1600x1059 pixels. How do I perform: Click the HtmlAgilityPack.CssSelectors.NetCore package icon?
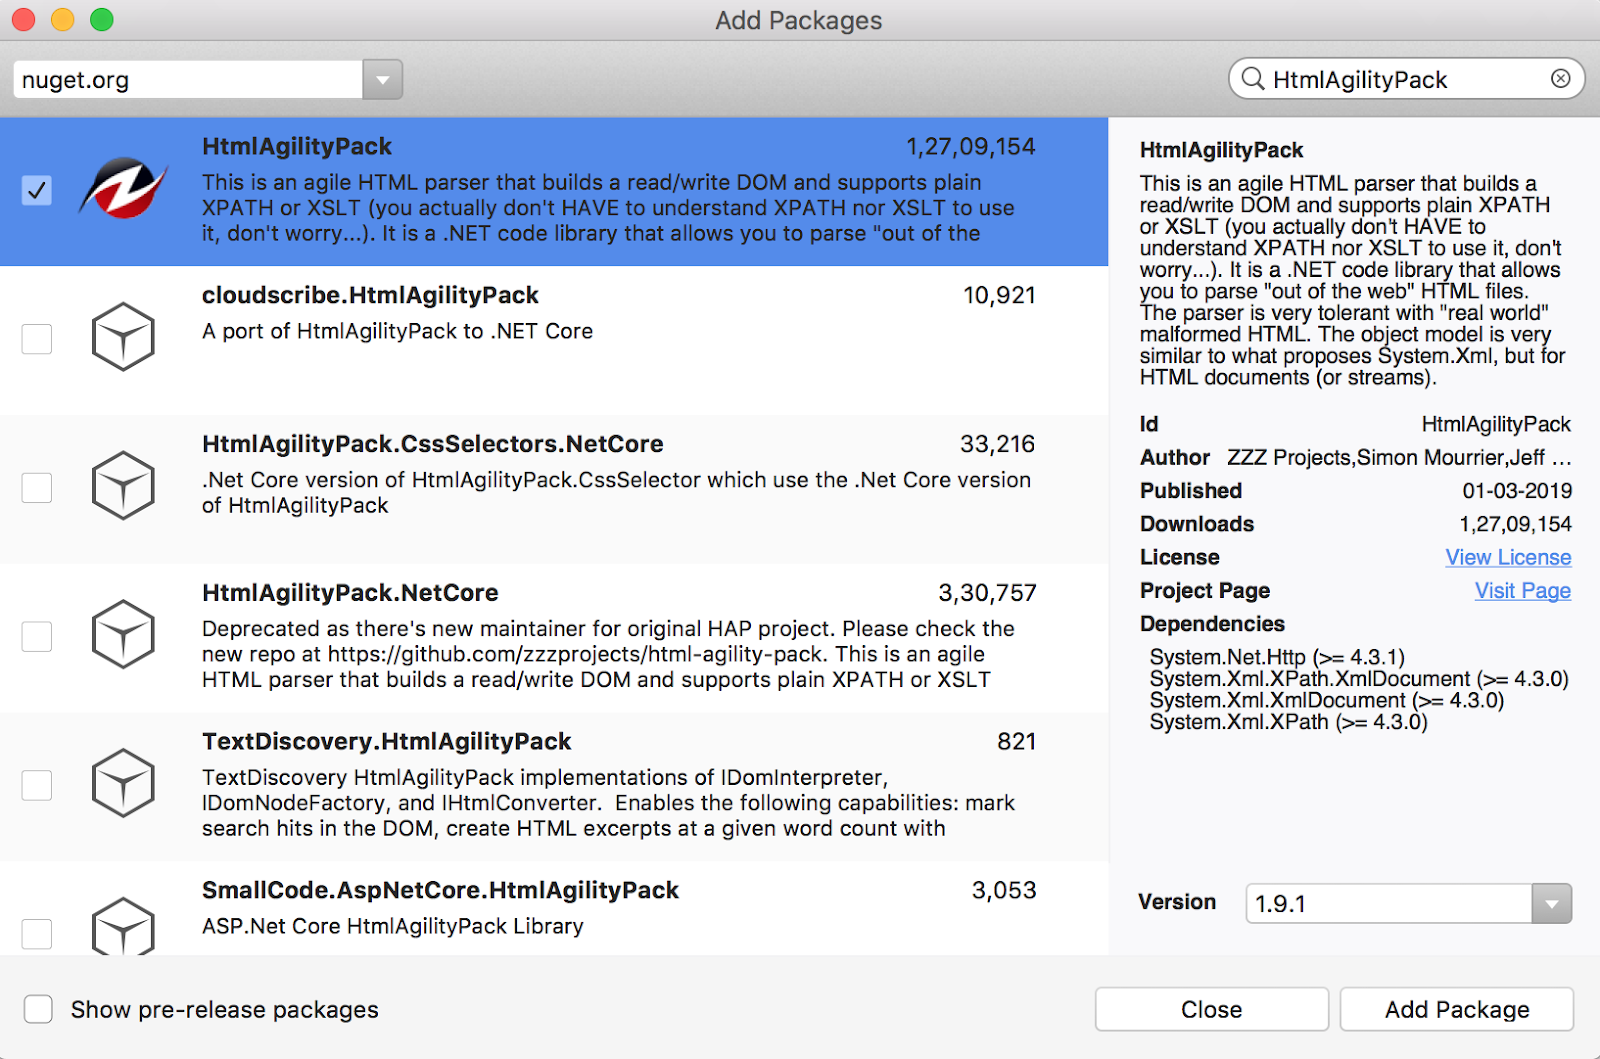coord(123,487)
